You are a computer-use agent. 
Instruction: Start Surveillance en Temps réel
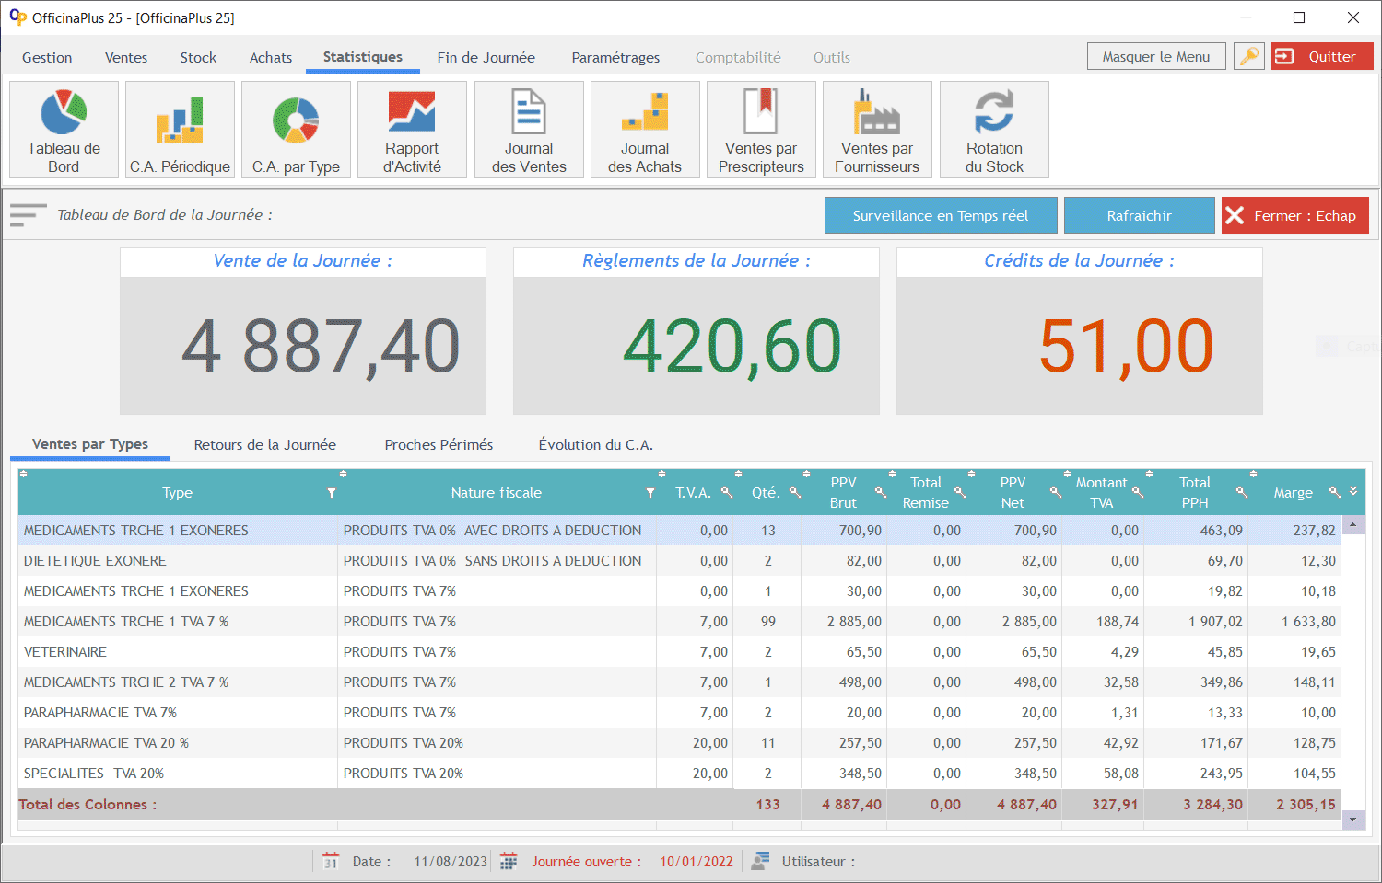click(x=940, y=216)
